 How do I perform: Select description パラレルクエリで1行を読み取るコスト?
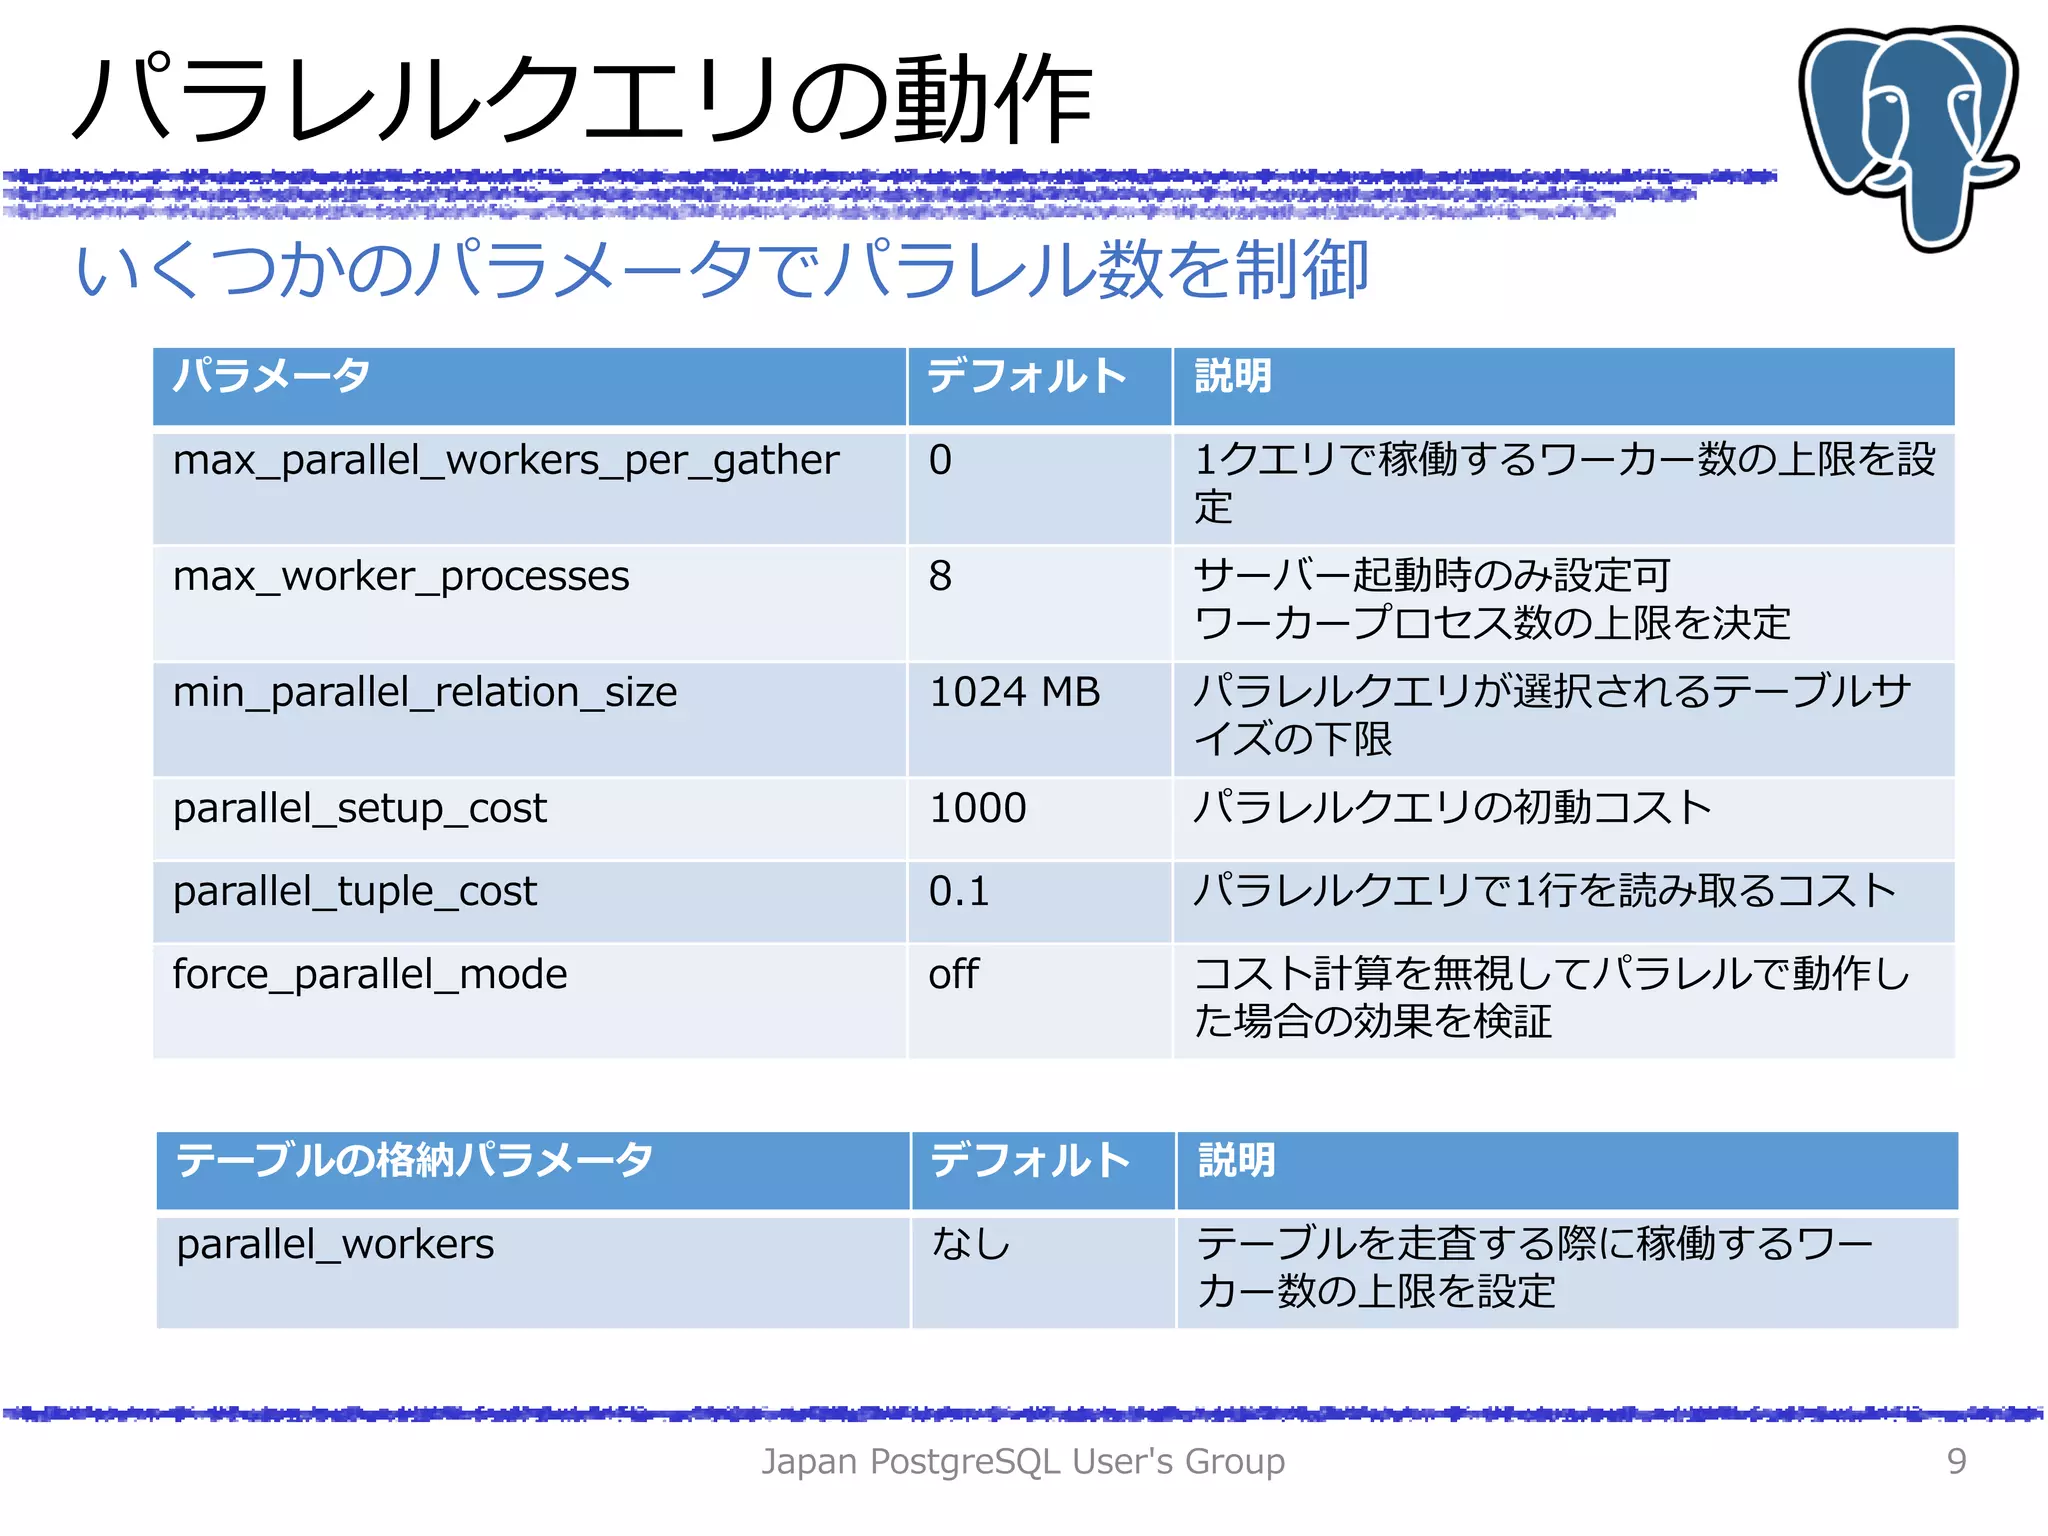coord(1545,890)
